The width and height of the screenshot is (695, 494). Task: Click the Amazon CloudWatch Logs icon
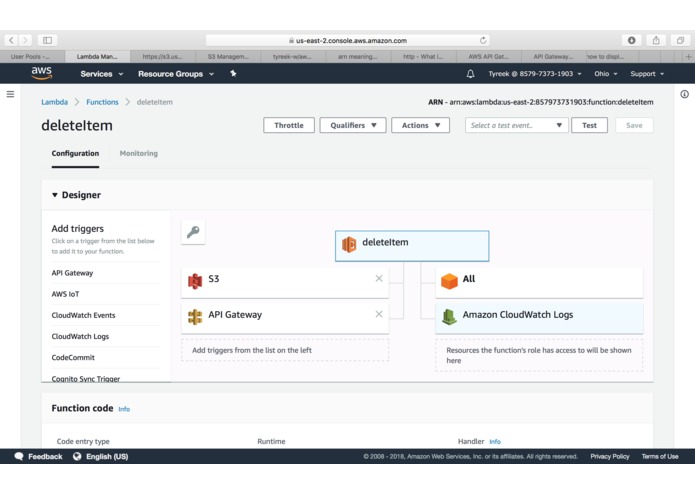coord(449,317)
